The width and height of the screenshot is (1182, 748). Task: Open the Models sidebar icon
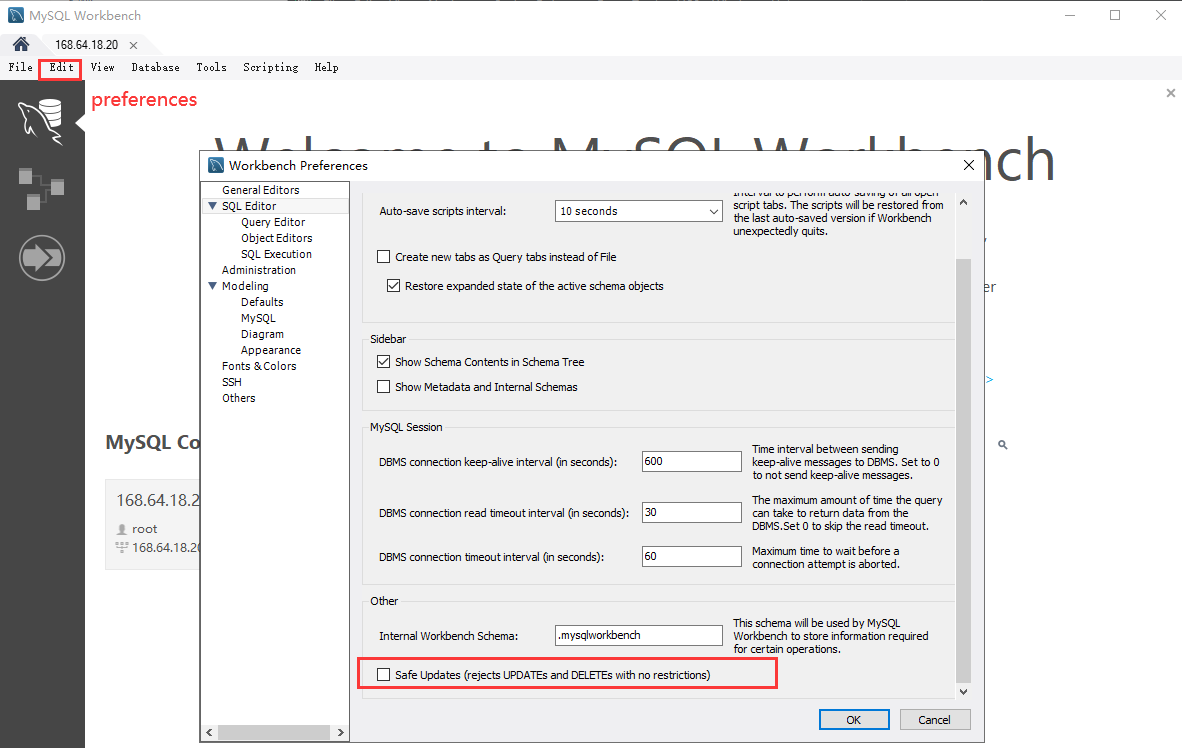[41, 189]
